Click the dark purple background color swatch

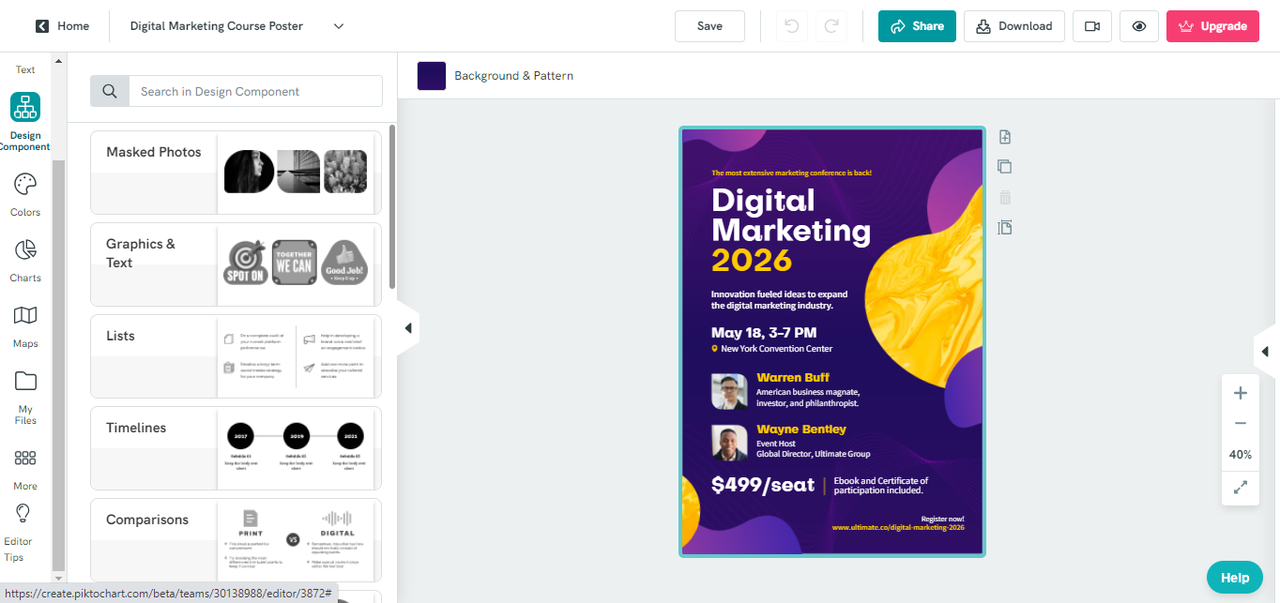click(x=432, y=75)
